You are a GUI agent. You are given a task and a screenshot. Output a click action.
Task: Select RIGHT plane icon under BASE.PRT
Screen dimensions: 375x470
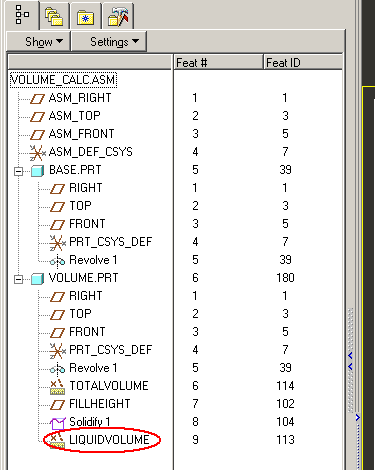coord(57,189)
